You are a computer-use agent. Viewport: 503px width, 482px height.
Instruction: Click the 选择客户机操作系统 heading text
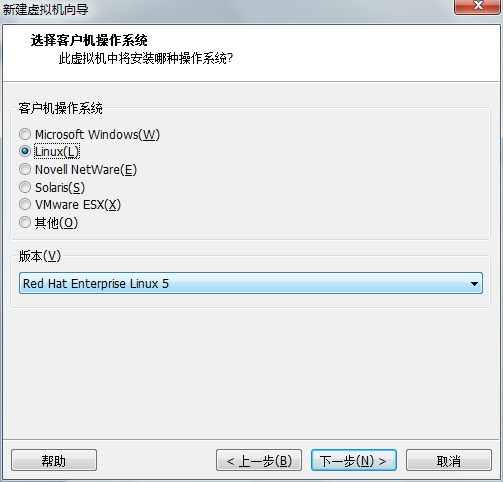[x=89, y=40]
